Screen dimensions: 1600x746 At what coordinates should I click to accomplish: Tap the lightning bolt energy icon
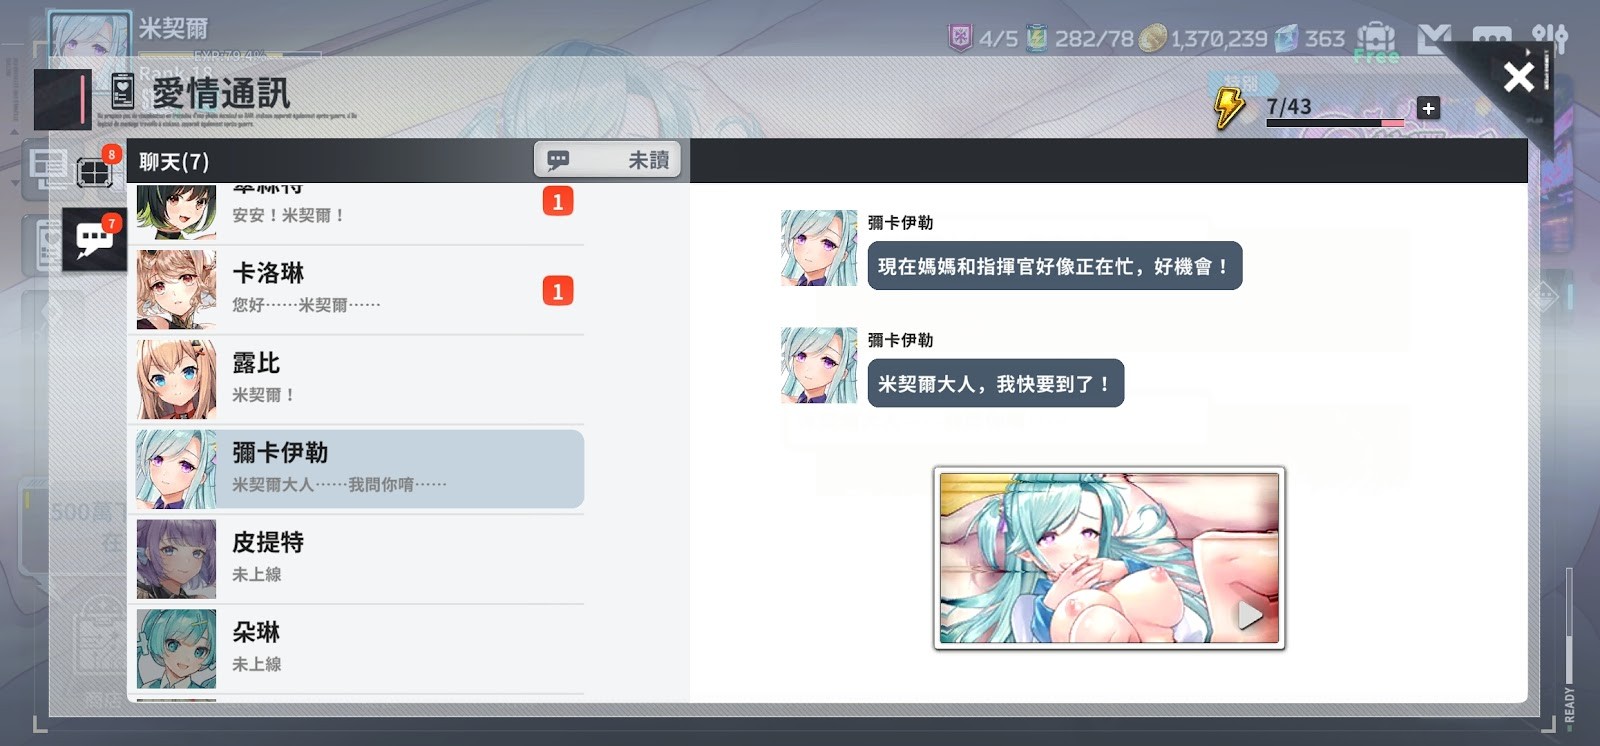pyautogui.click(x=1229, y=107)
